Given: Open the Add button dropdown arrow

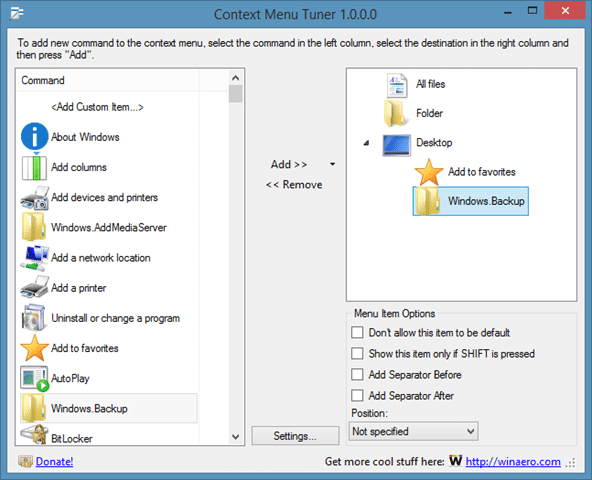Looking at the screenshot, I should tap(333, 164).
